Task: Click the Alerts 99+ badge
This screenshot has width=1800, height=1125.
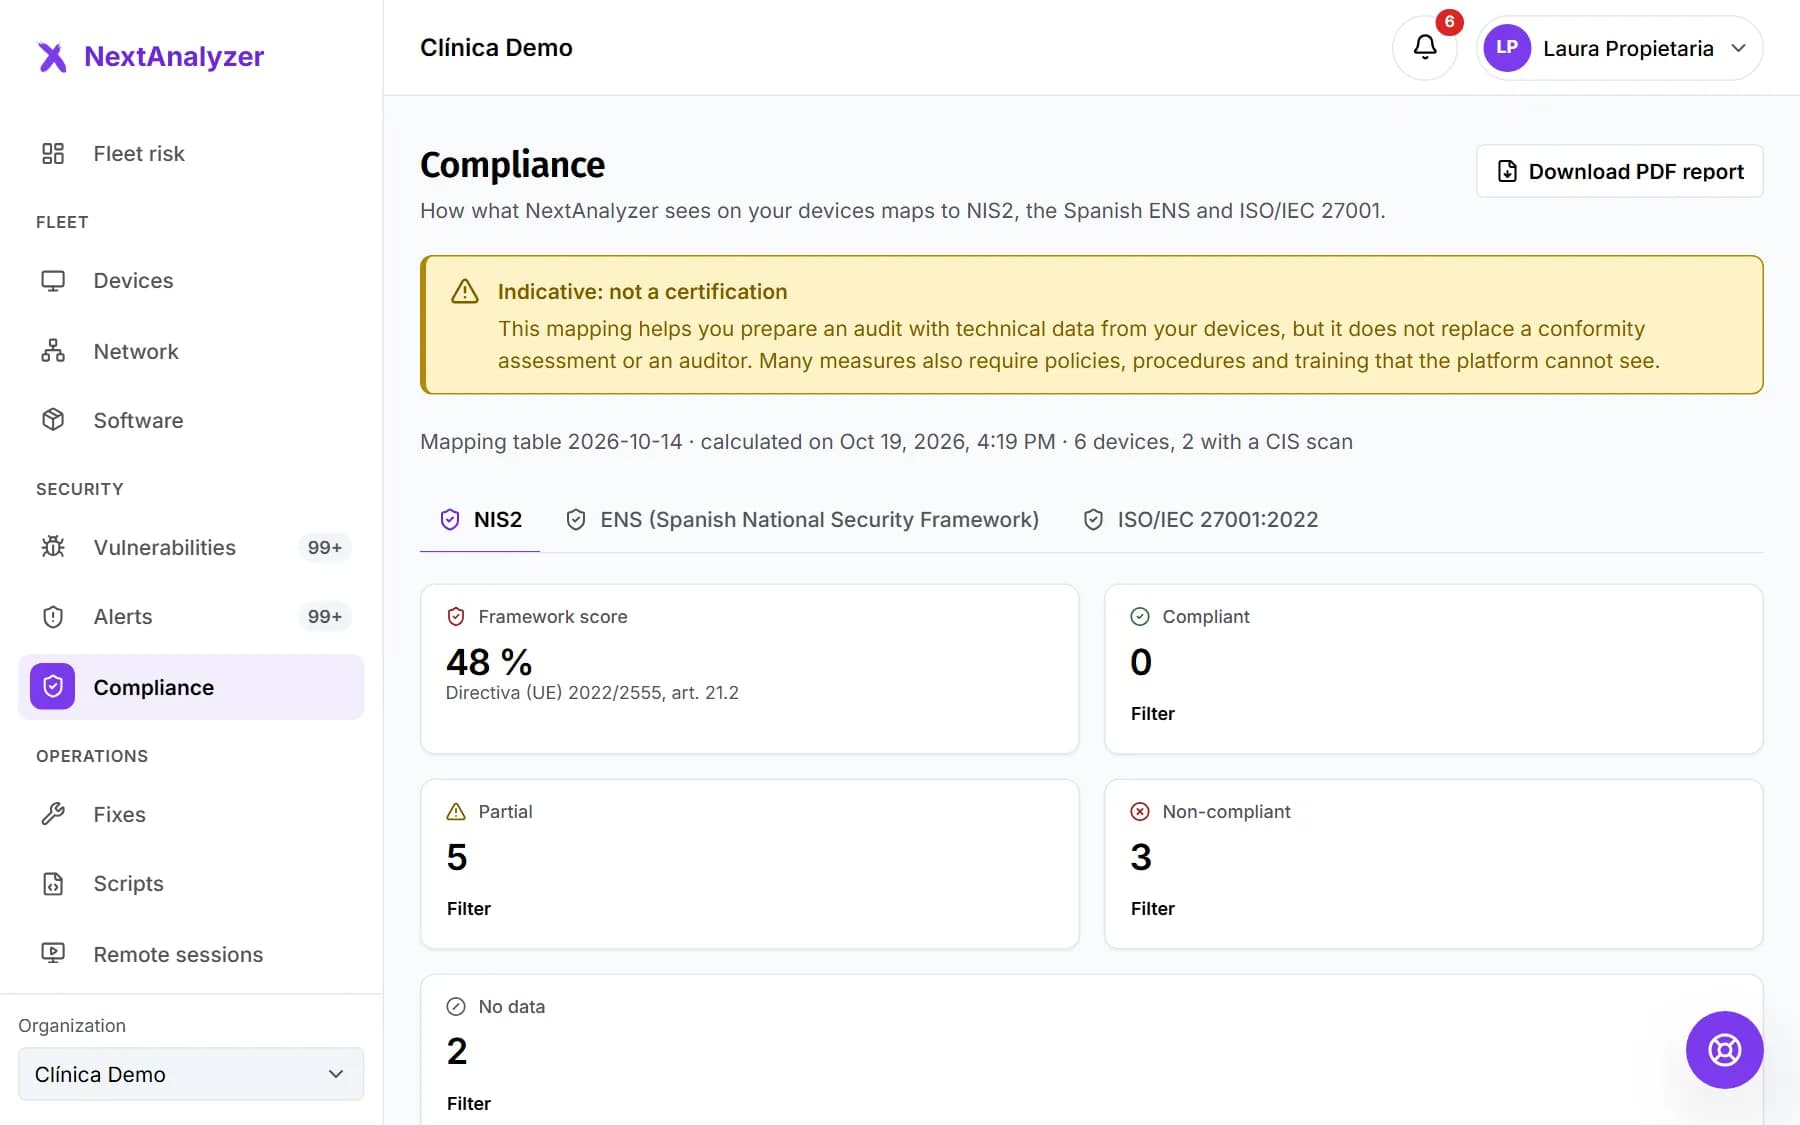Action: 325,617
